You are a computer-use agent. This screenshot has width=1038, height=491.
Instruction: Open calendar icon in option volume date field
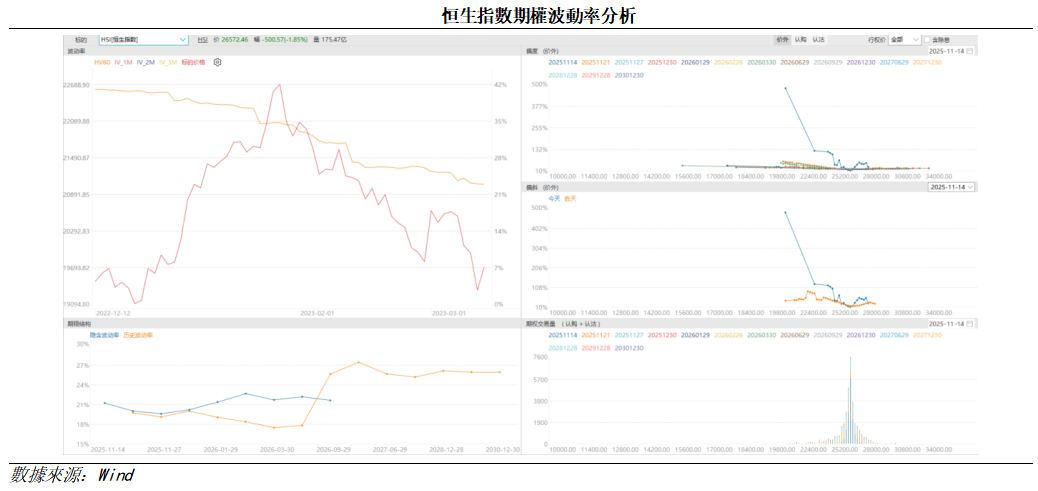tap(970, 324)
